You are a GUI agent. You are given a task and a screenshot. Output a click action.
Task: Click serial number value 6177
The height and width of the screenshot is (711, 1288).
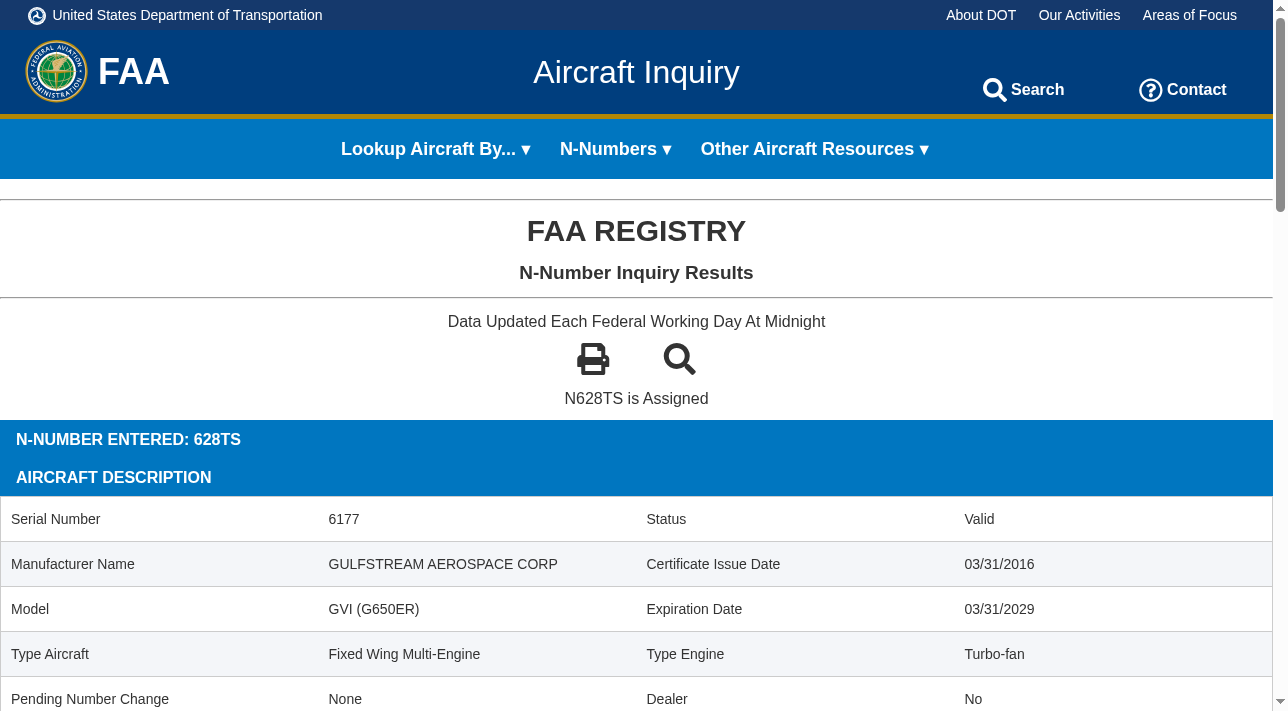(344, 519)
